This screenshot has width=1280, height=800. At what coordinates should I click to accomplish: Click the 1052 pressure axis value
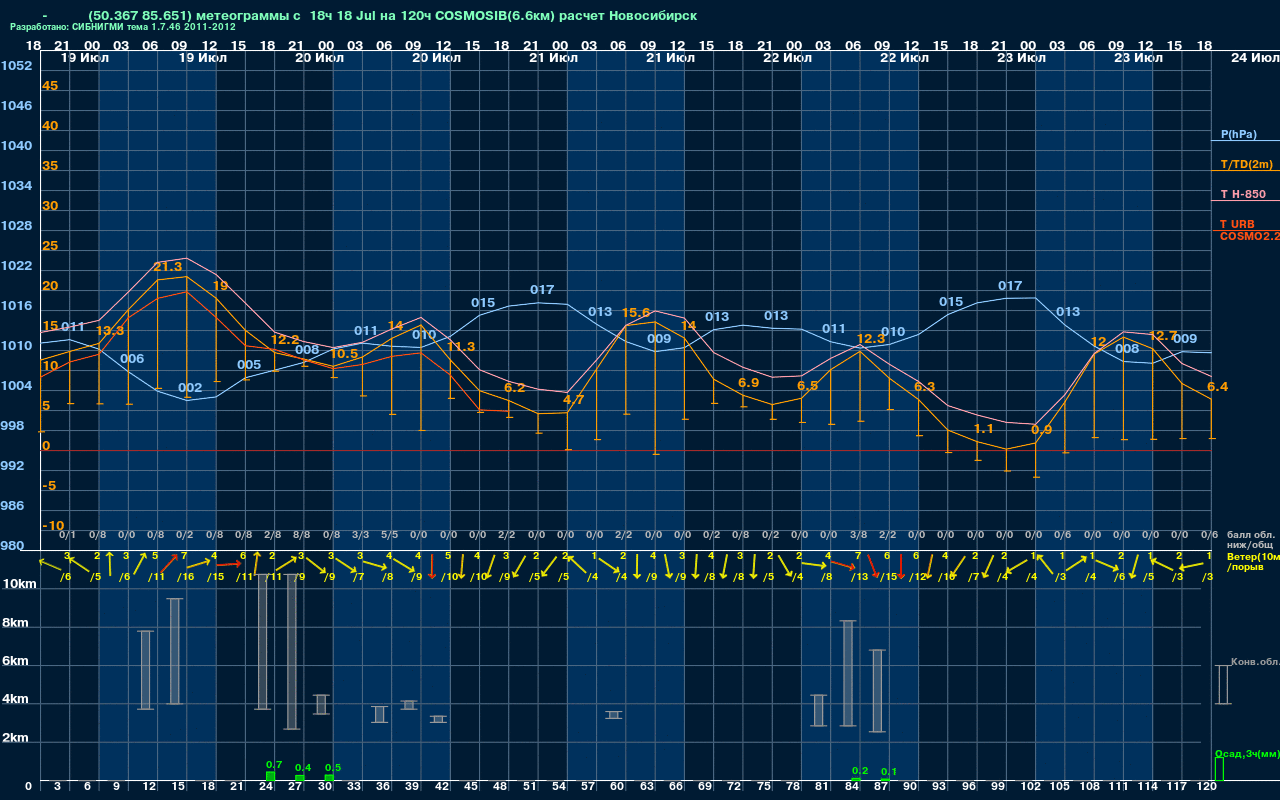pyautogui.click(x=16, y=66)
